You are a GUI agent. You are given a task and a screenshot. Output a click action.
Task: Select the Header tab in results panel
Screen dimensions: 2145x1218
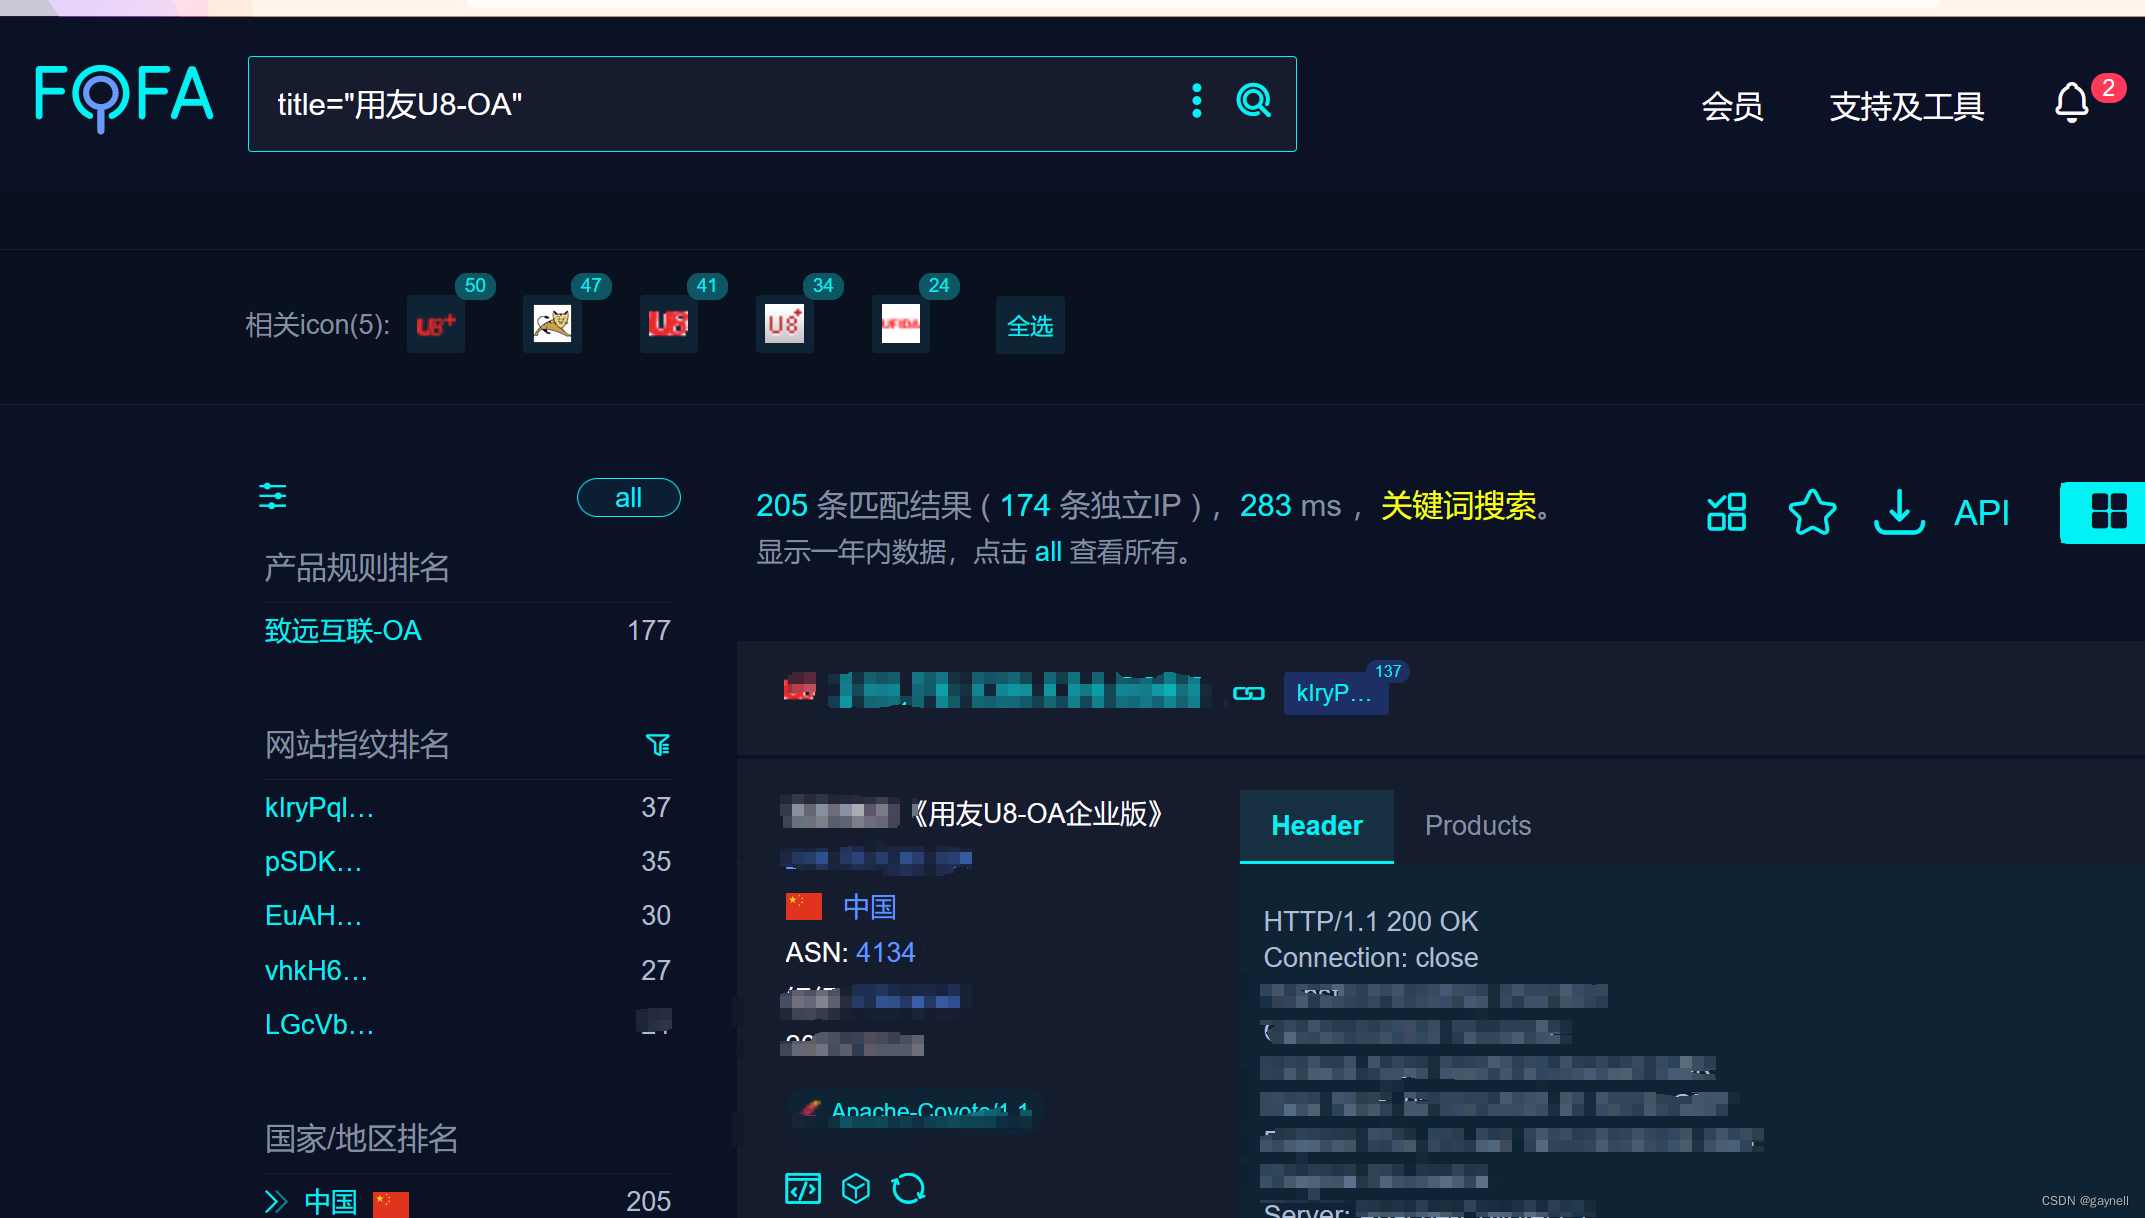1316,825
